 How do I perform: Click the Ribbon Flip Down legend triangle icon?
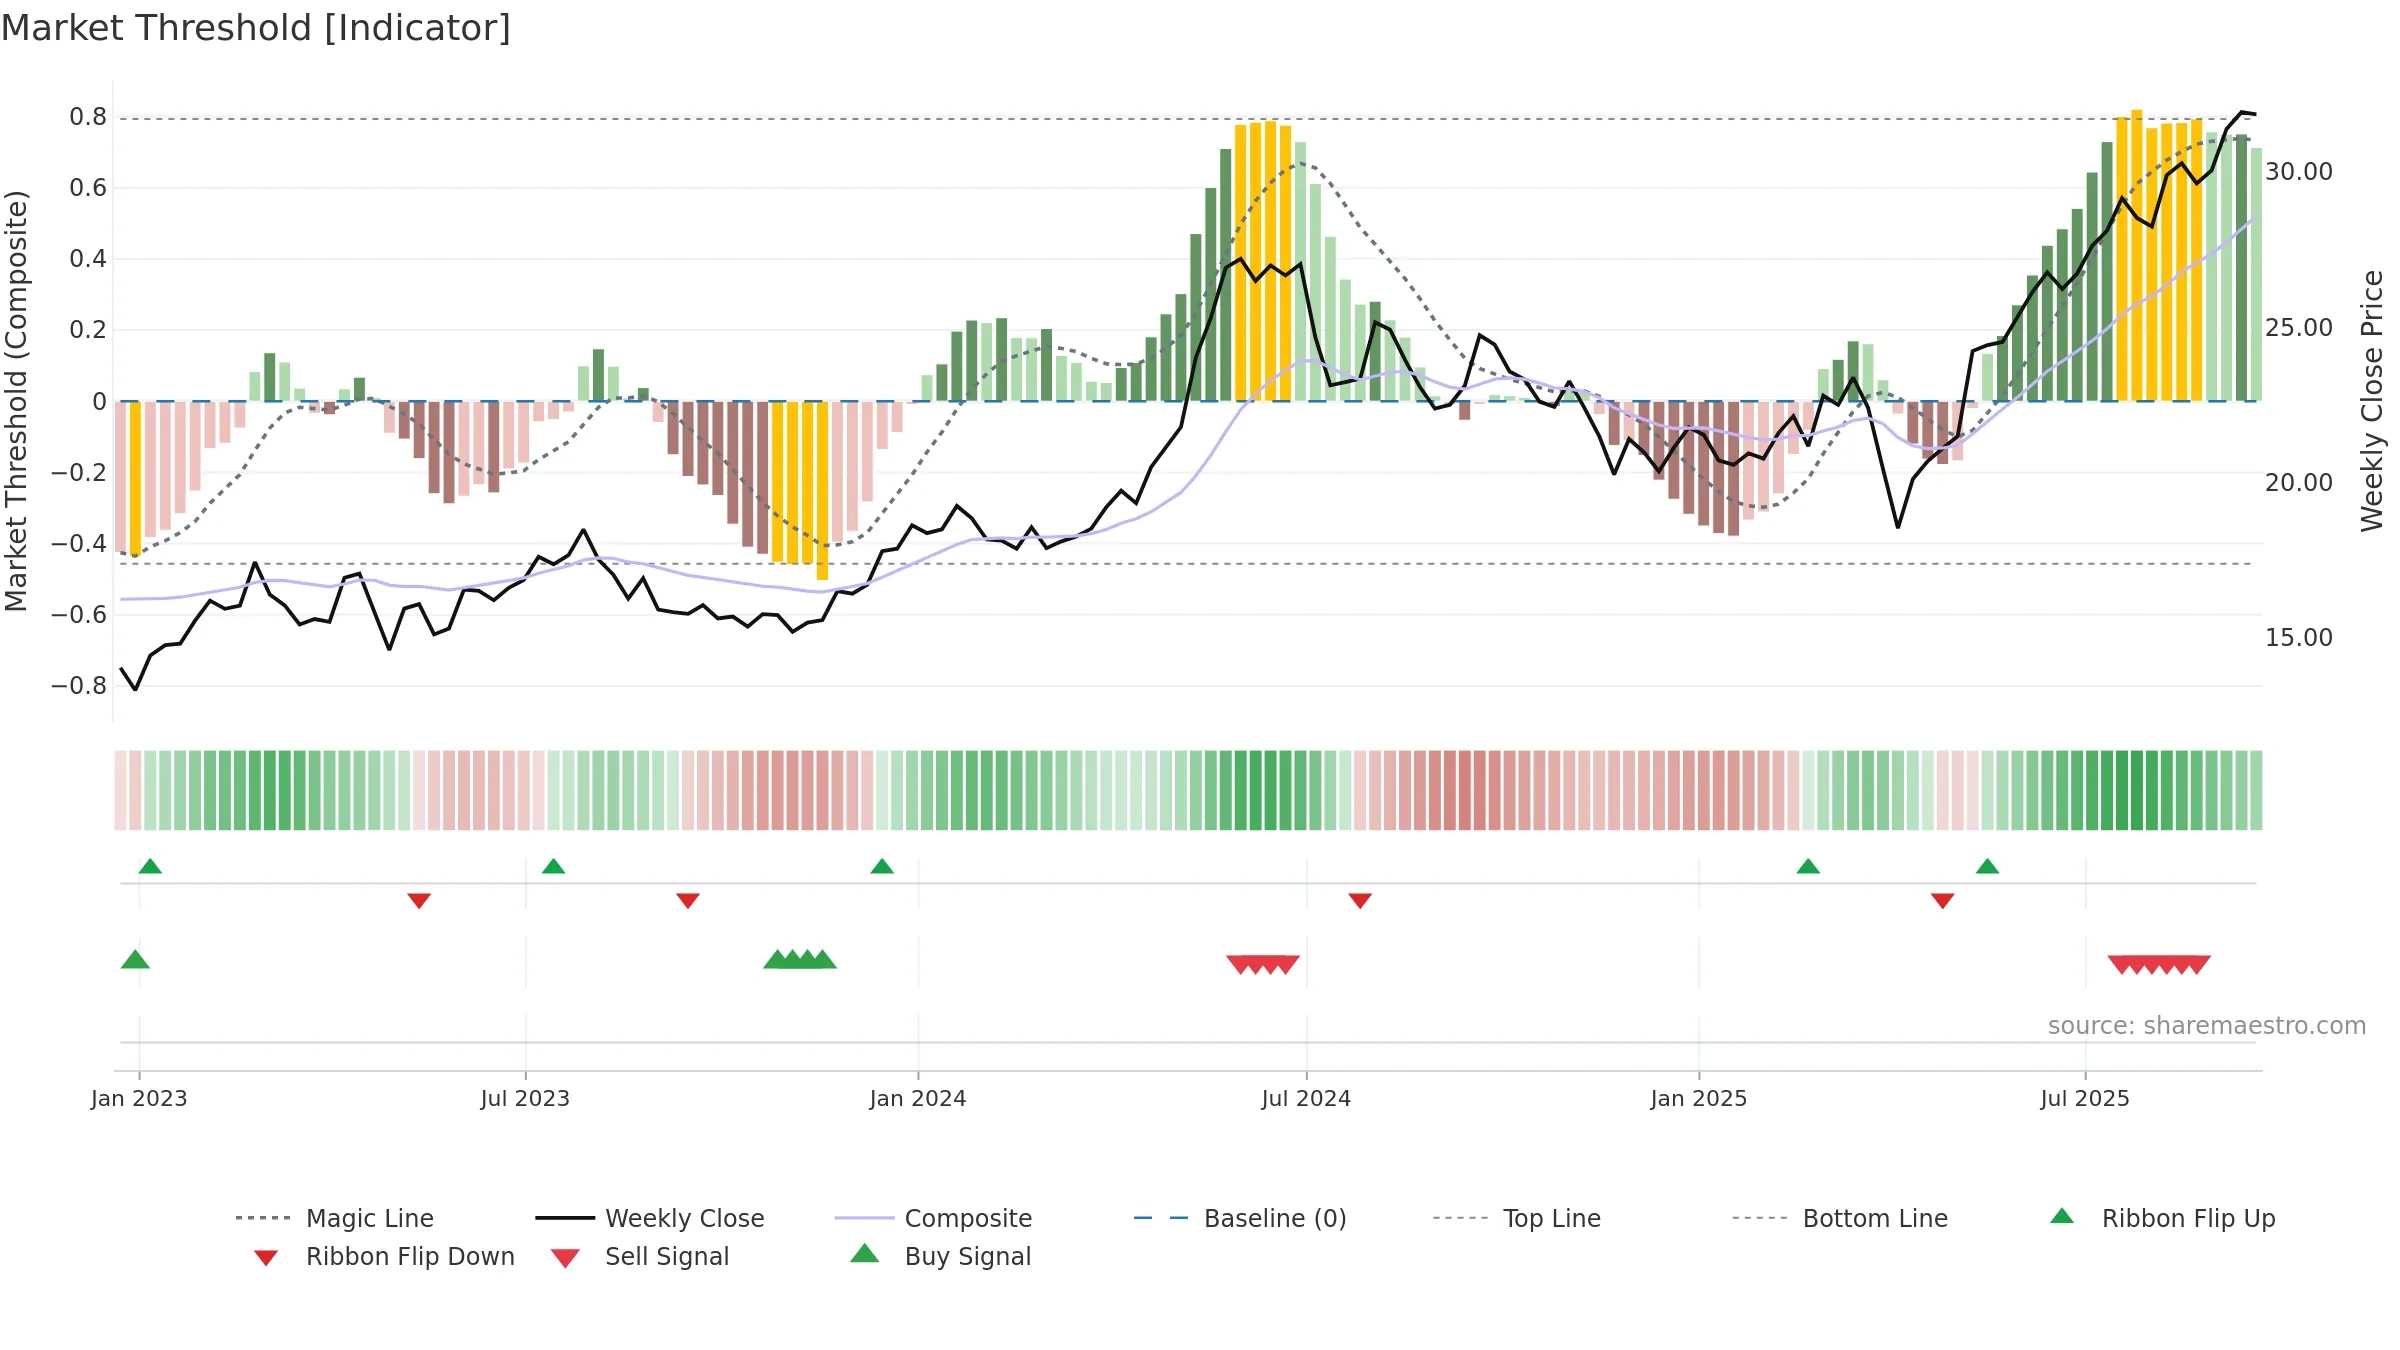click(x=266, y=1258)
